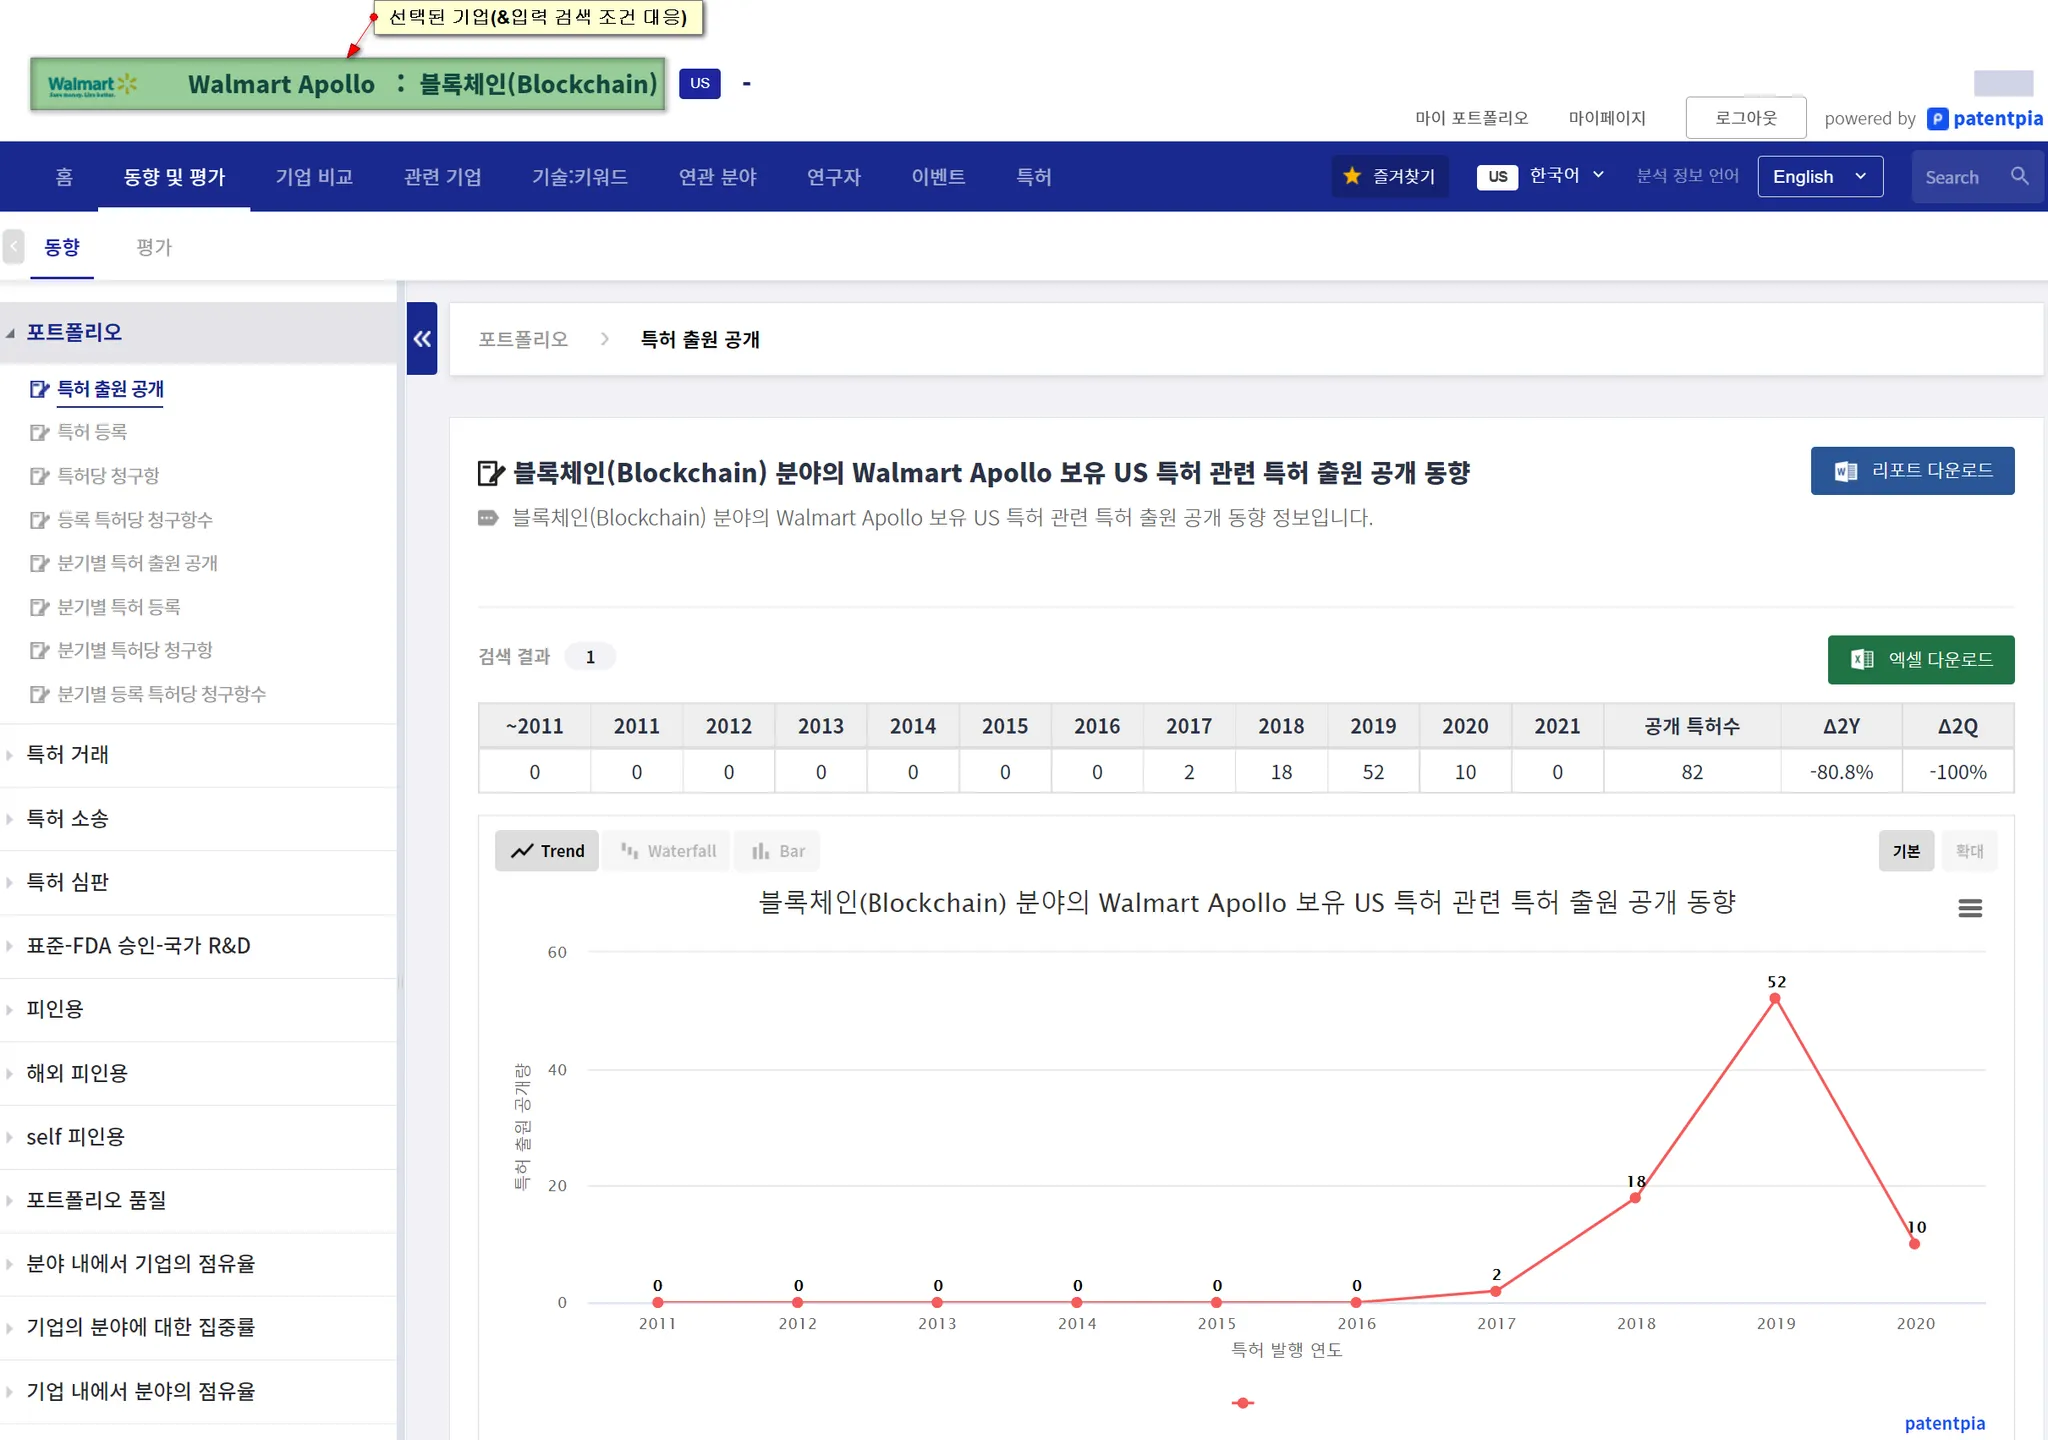Switch chart to Waterfall view

coord(668,851)
